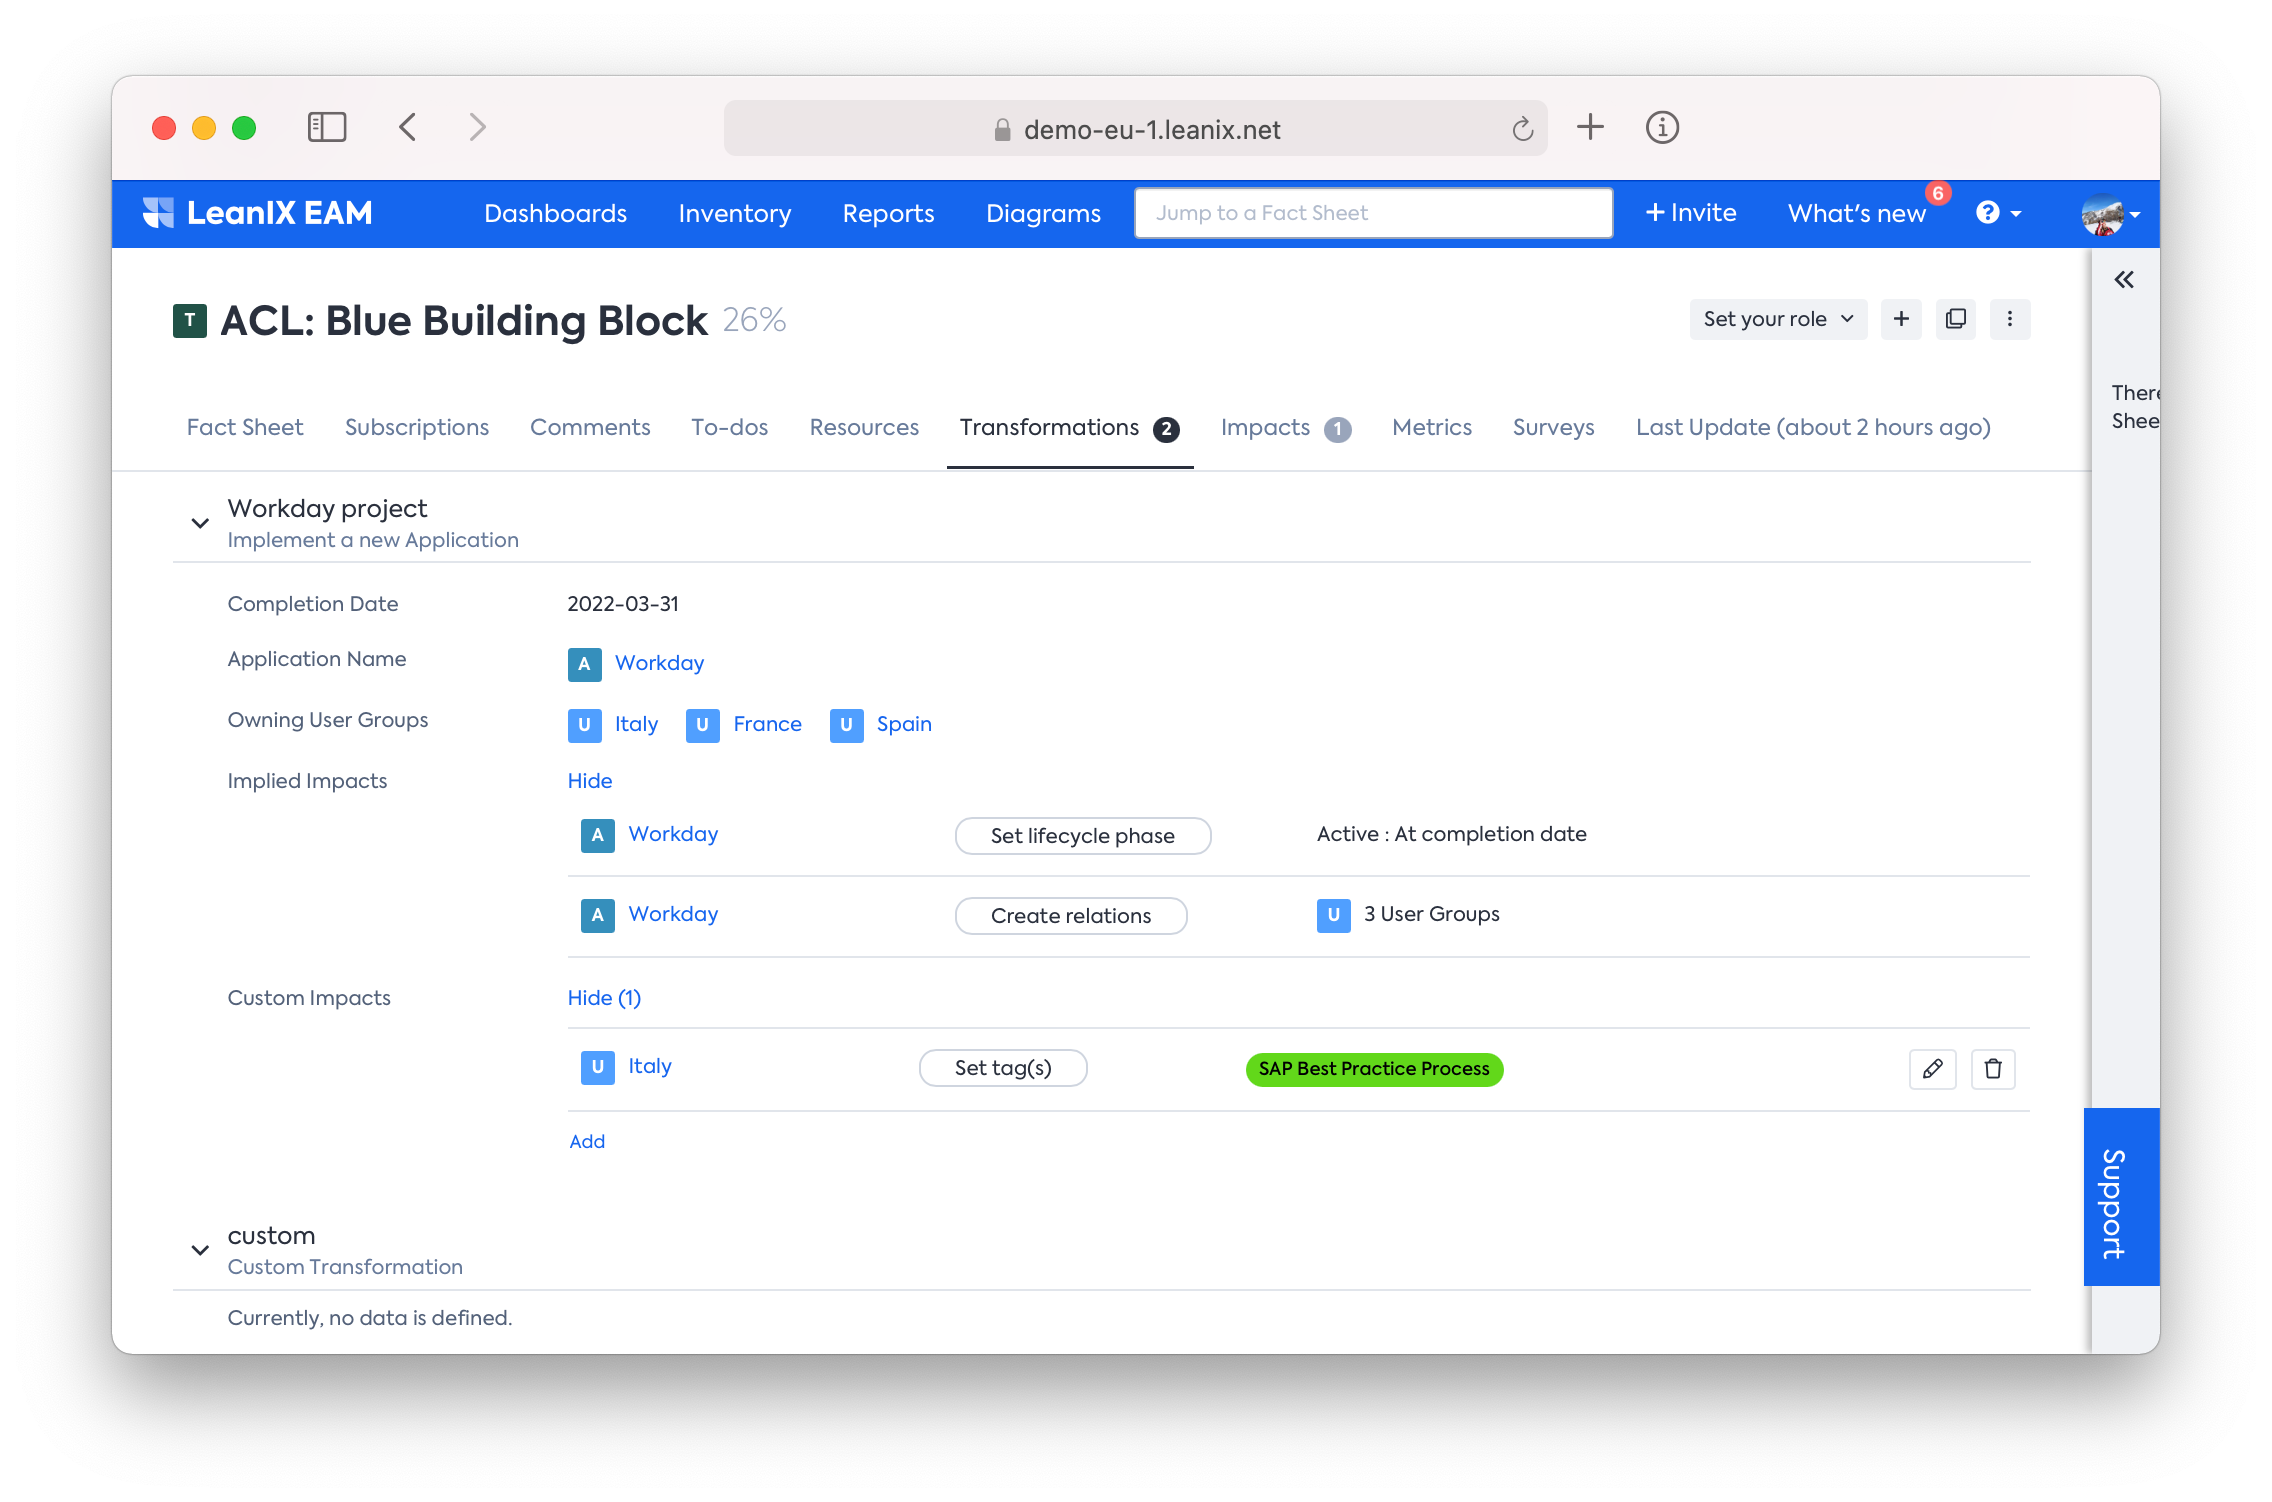Open the user avatar menu
The height and width of the screenshot is (1502, 2272).
pyautogui.click(x=2110, y=214)
